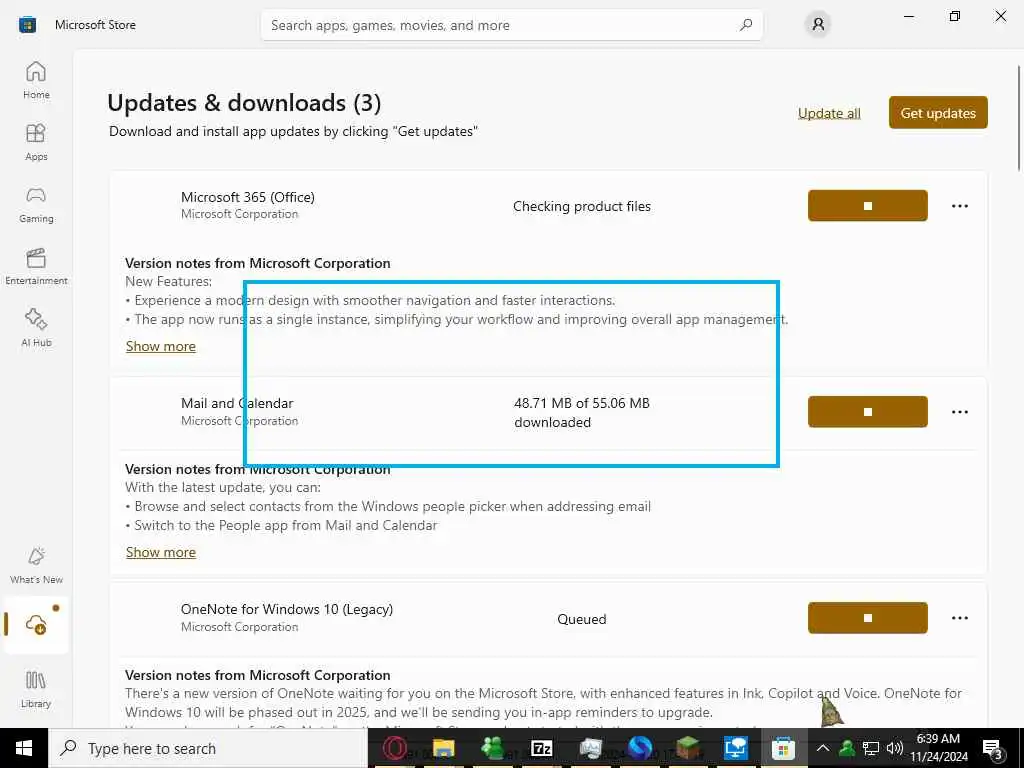Open the Gaming section
1024x768 pixels.
(36, 204)
